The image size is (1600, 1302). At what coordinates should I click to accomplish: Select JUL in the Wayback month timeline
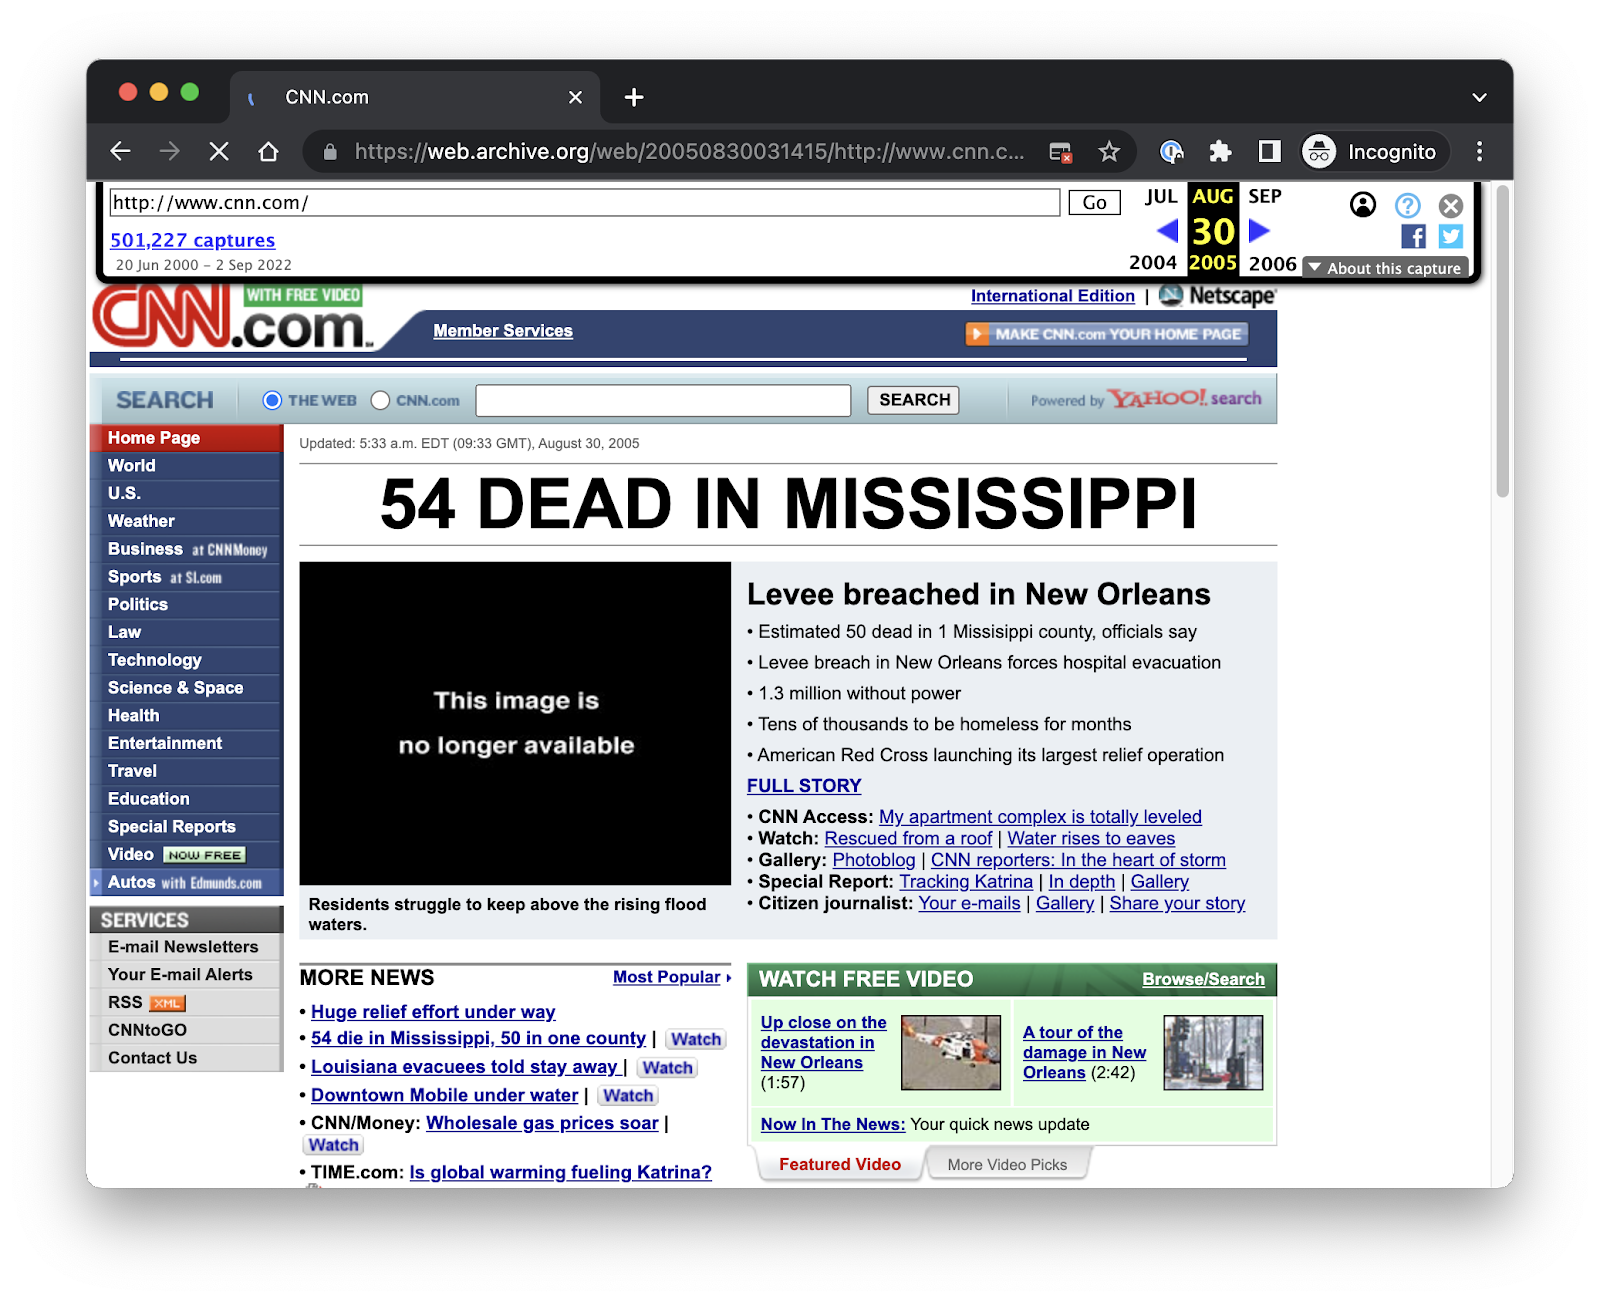point(1161,197)
